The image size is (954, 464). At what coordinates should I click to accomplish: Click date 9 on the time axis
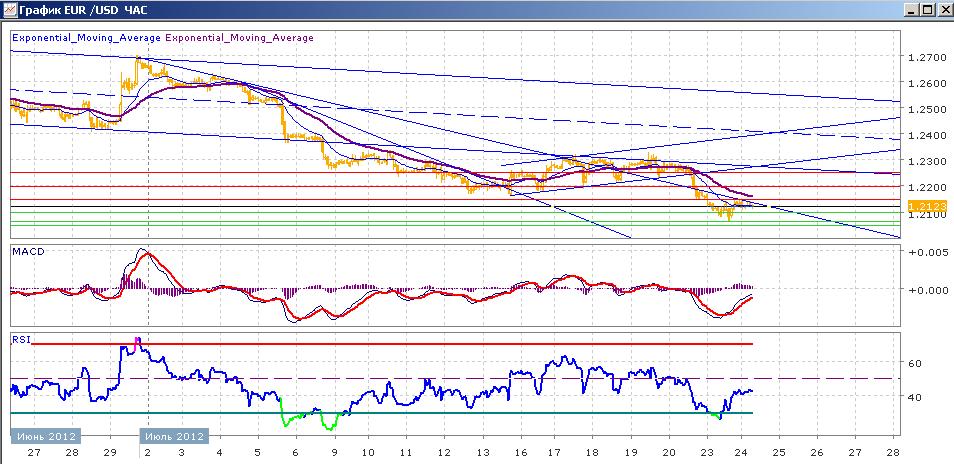tap(333, 453)
